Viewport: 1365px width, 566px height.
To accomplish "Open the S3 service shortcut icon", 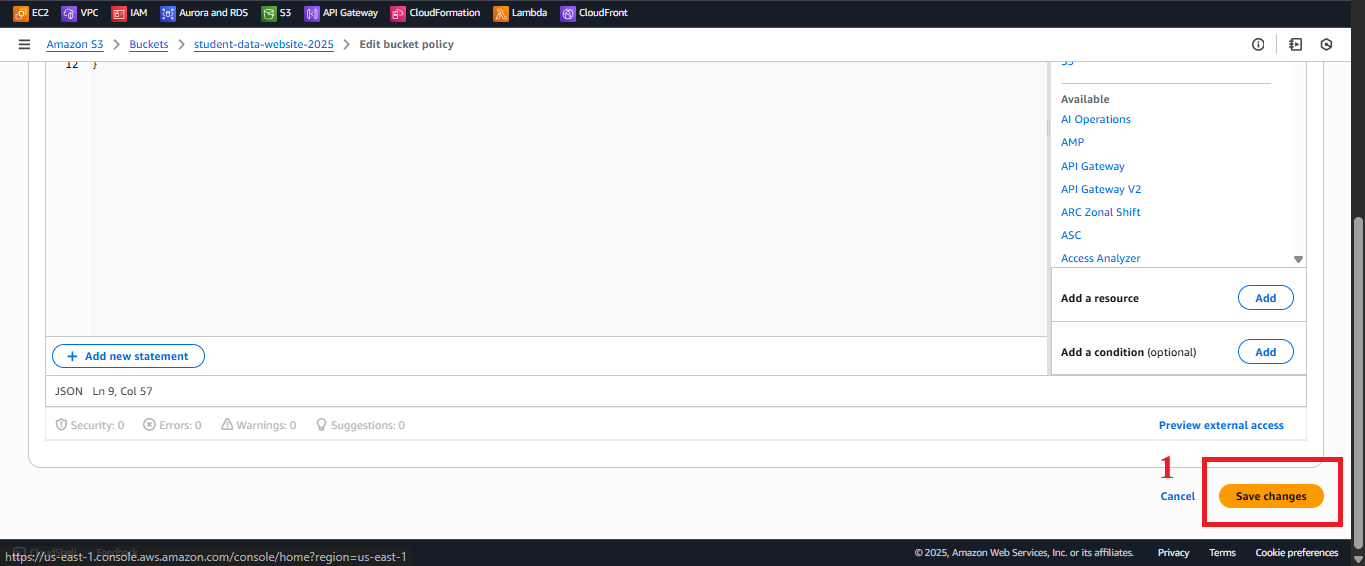I will click(x=268, y=13).
